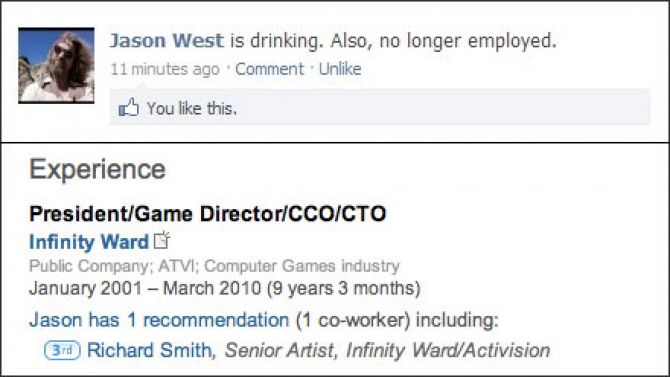Click the 3rd degree connection badge
The image size is (670, 377).
(62, 350)
